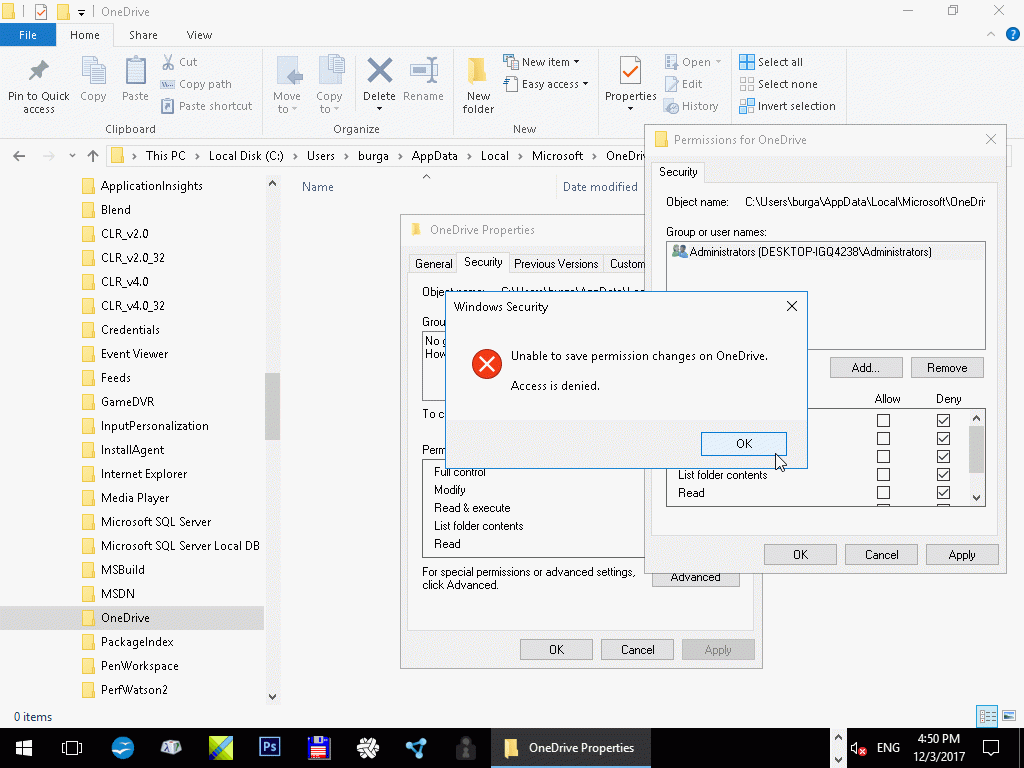Click Select all in the ribbon
The height and width of the screenshot is (768, 1024).
pos(771,62)
